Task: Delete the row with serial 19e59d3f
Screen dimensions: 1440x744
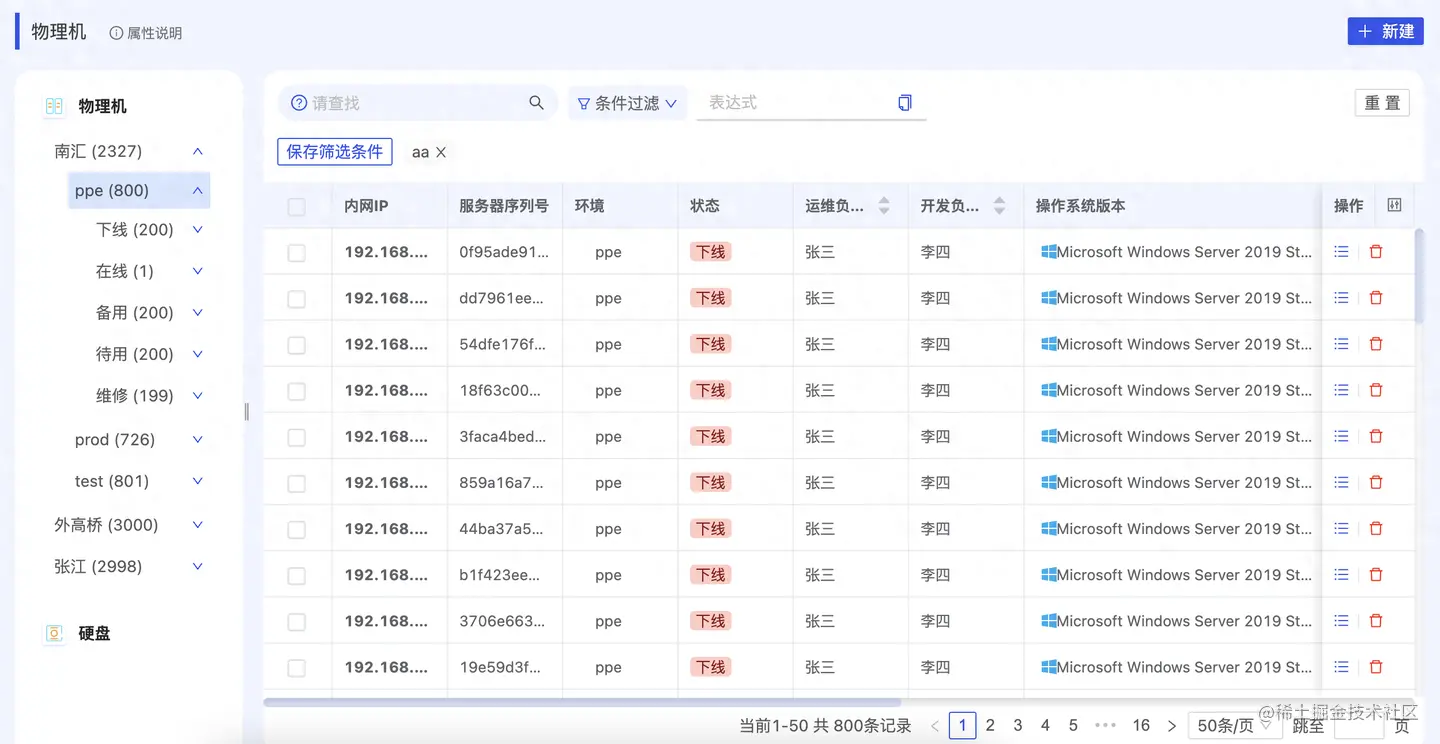Action: click(1376, 667)
